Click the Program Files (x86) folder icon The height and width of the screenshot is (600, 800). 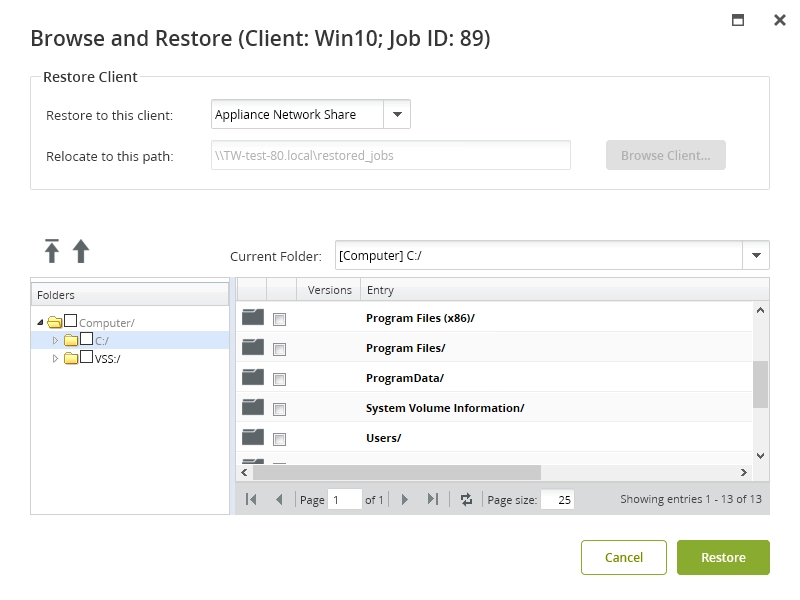(x=253, y=317)
